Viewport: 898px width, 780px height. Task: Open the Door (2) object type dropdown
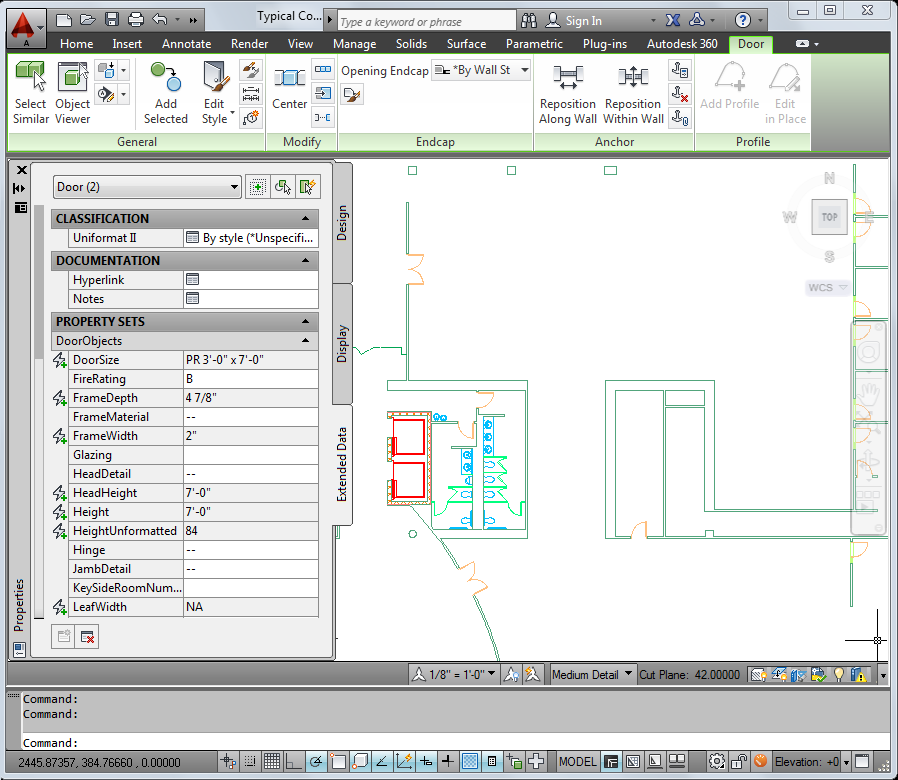tap(147, 187)
